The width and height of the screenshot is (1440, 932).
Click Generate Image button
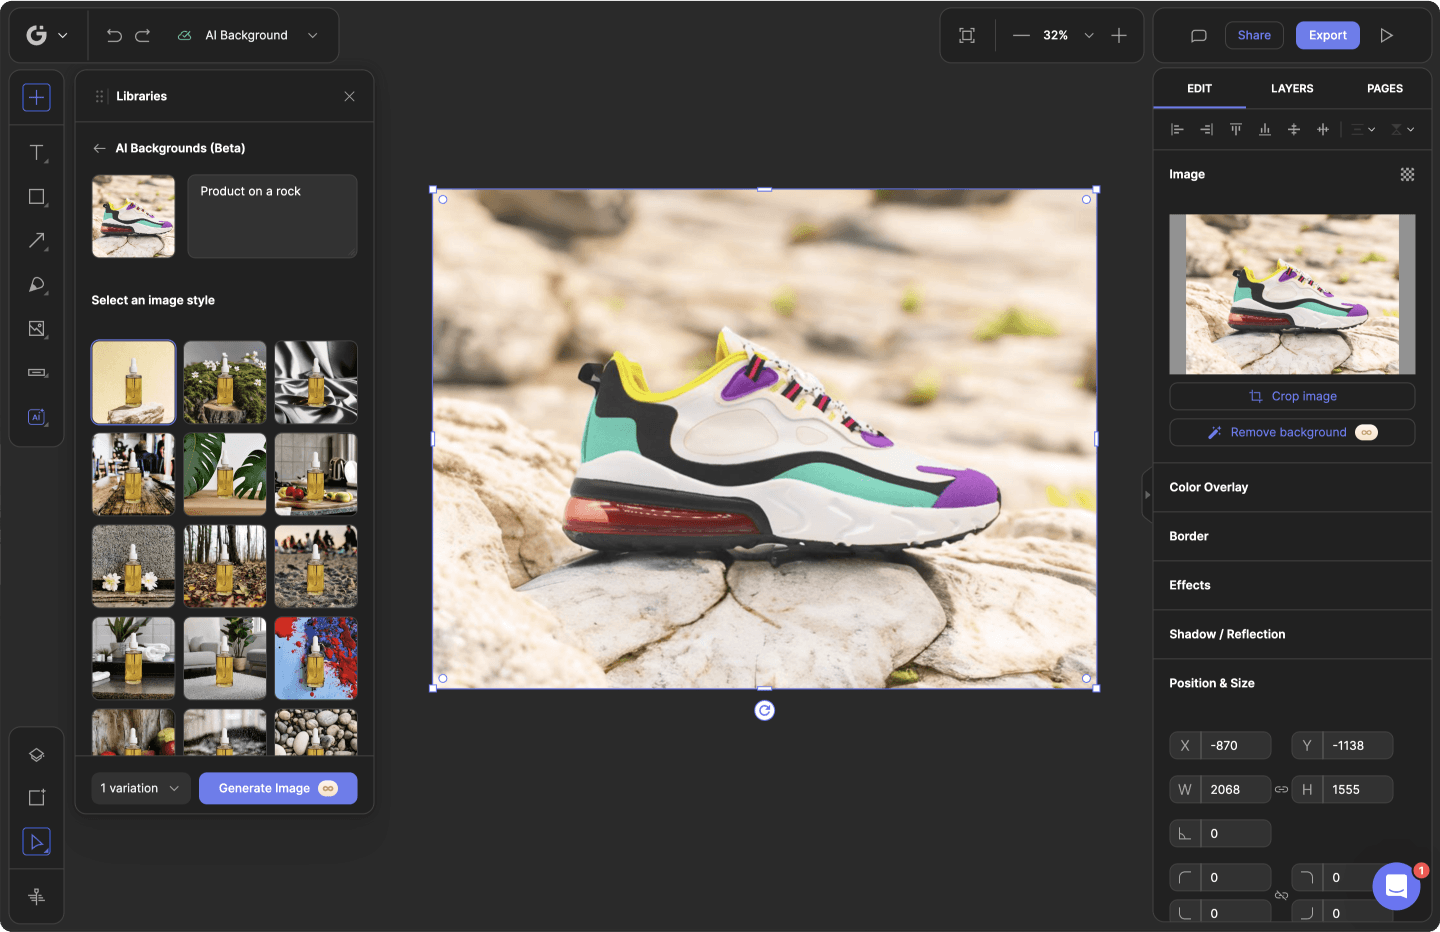pos(278,788)
